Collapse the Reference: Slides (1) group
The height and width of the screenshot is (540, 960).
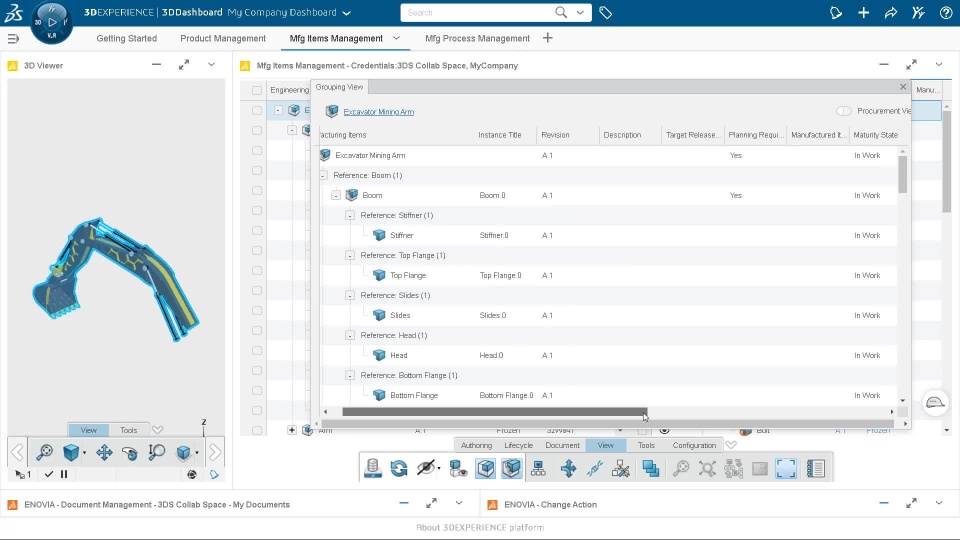pos(350,295)
